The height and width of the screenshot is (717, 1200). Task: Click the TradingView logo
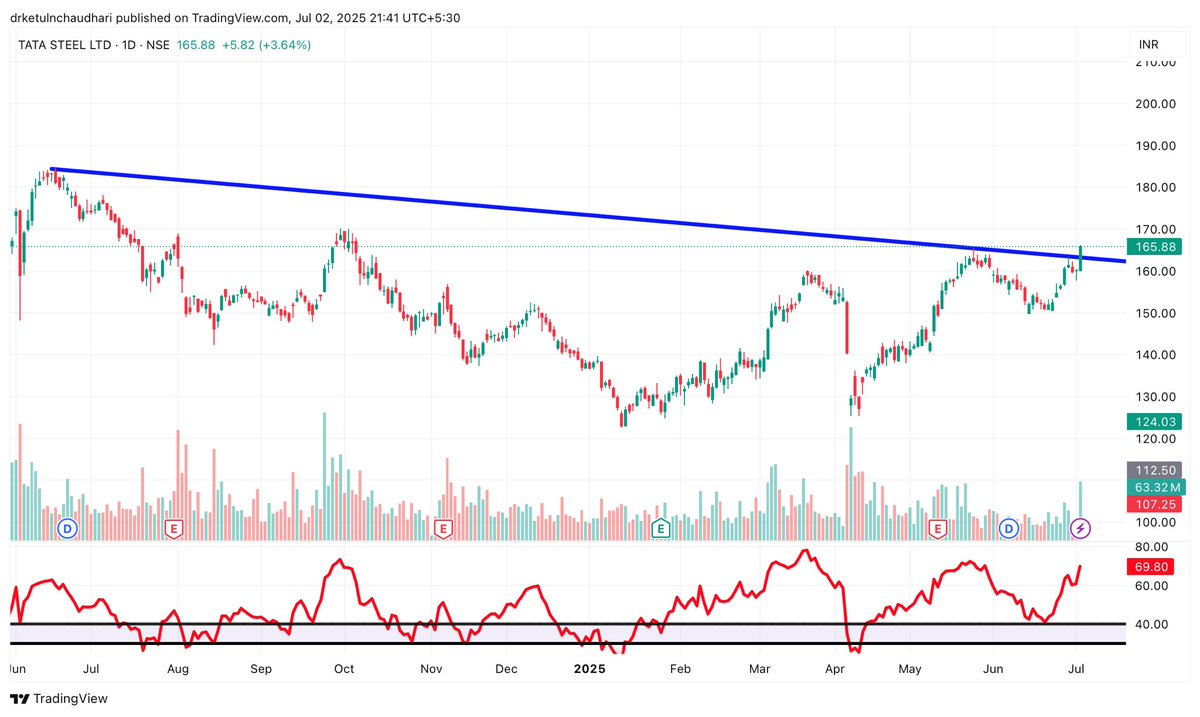pyautogui.click(x=59, y=698)
